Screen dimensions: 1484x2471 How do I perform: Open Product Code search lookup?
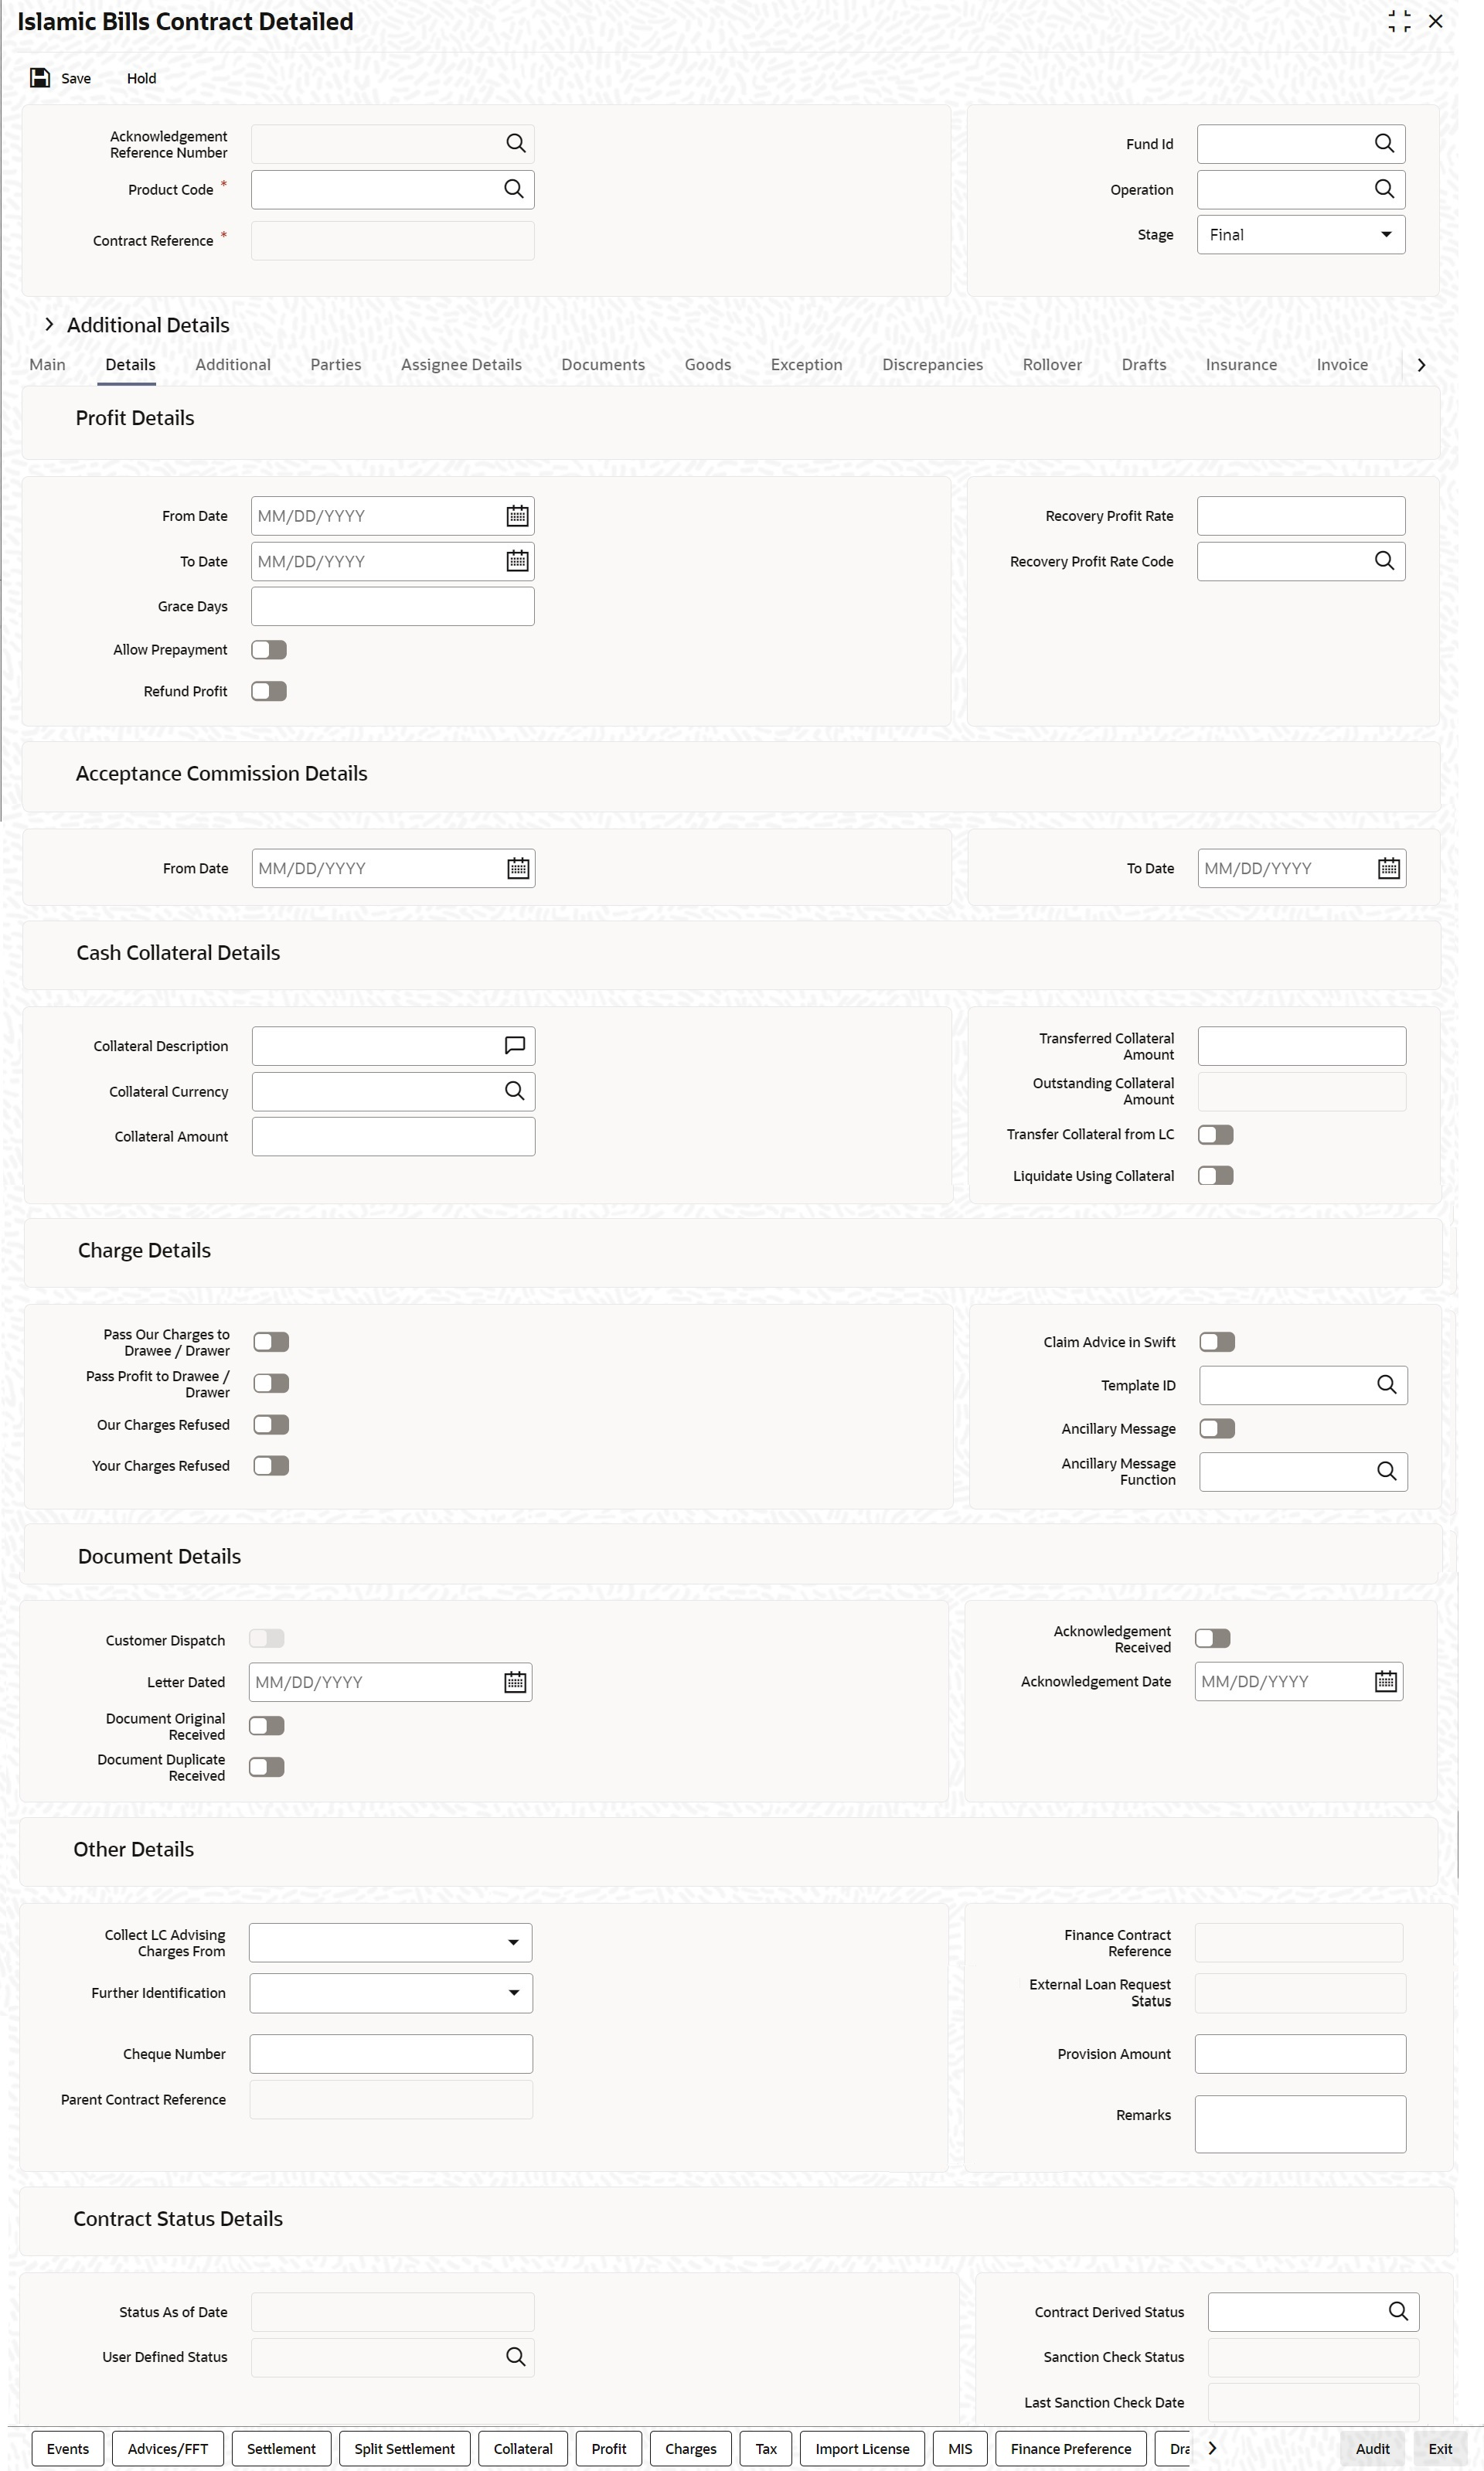click(514, 189)
